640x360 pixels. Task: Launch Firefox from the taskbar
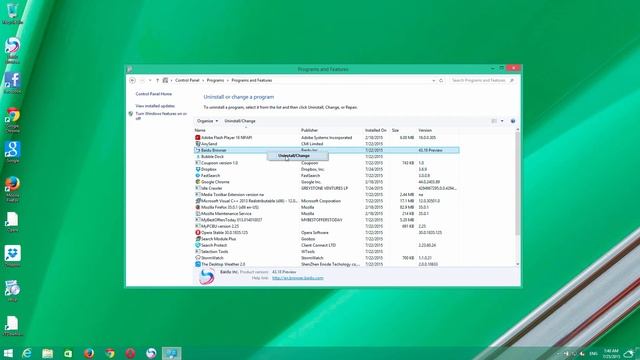(x=89, y=353)
